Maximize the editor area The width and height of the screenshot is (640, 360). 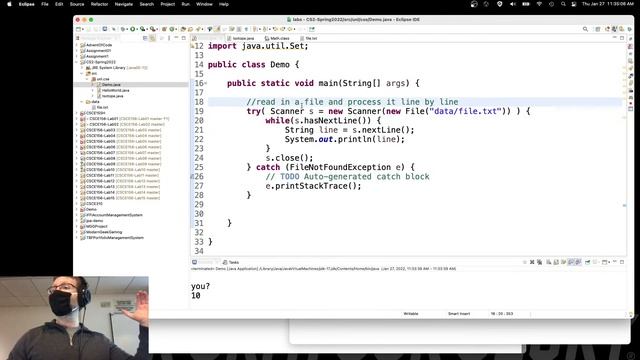(622, 38)
